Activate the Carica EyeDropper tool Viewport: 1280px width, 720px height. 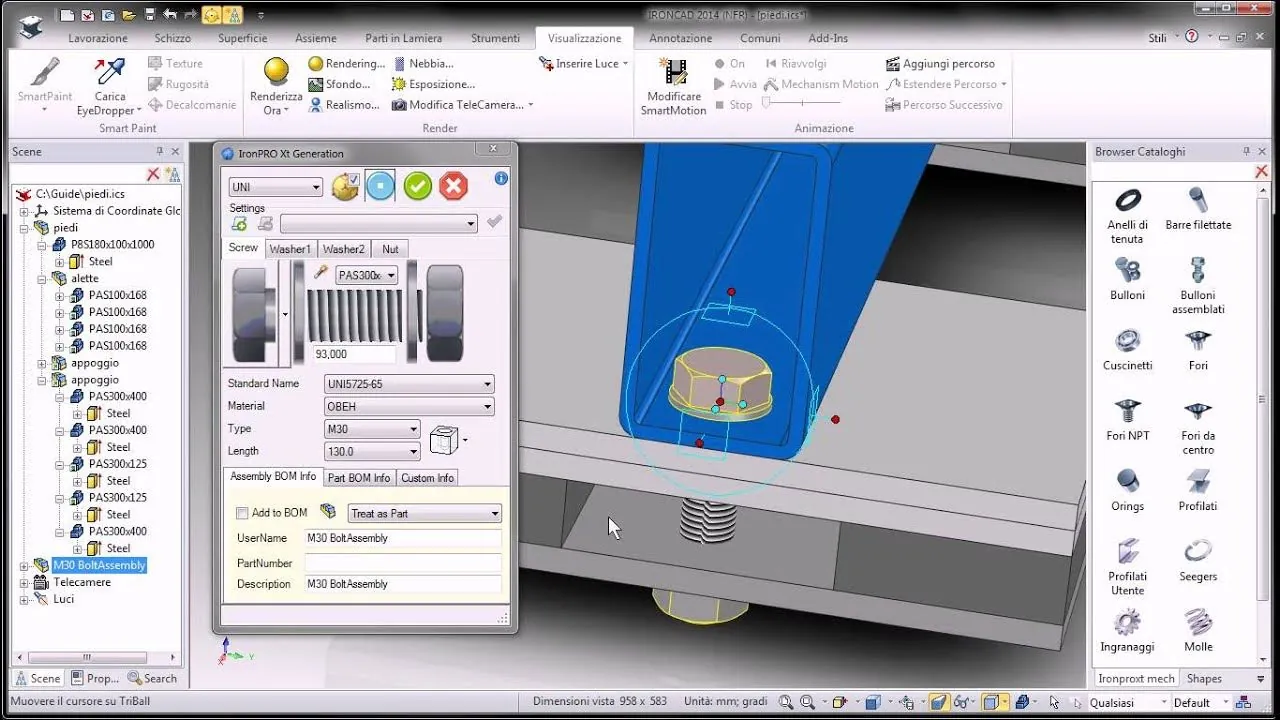click(109, 86)
